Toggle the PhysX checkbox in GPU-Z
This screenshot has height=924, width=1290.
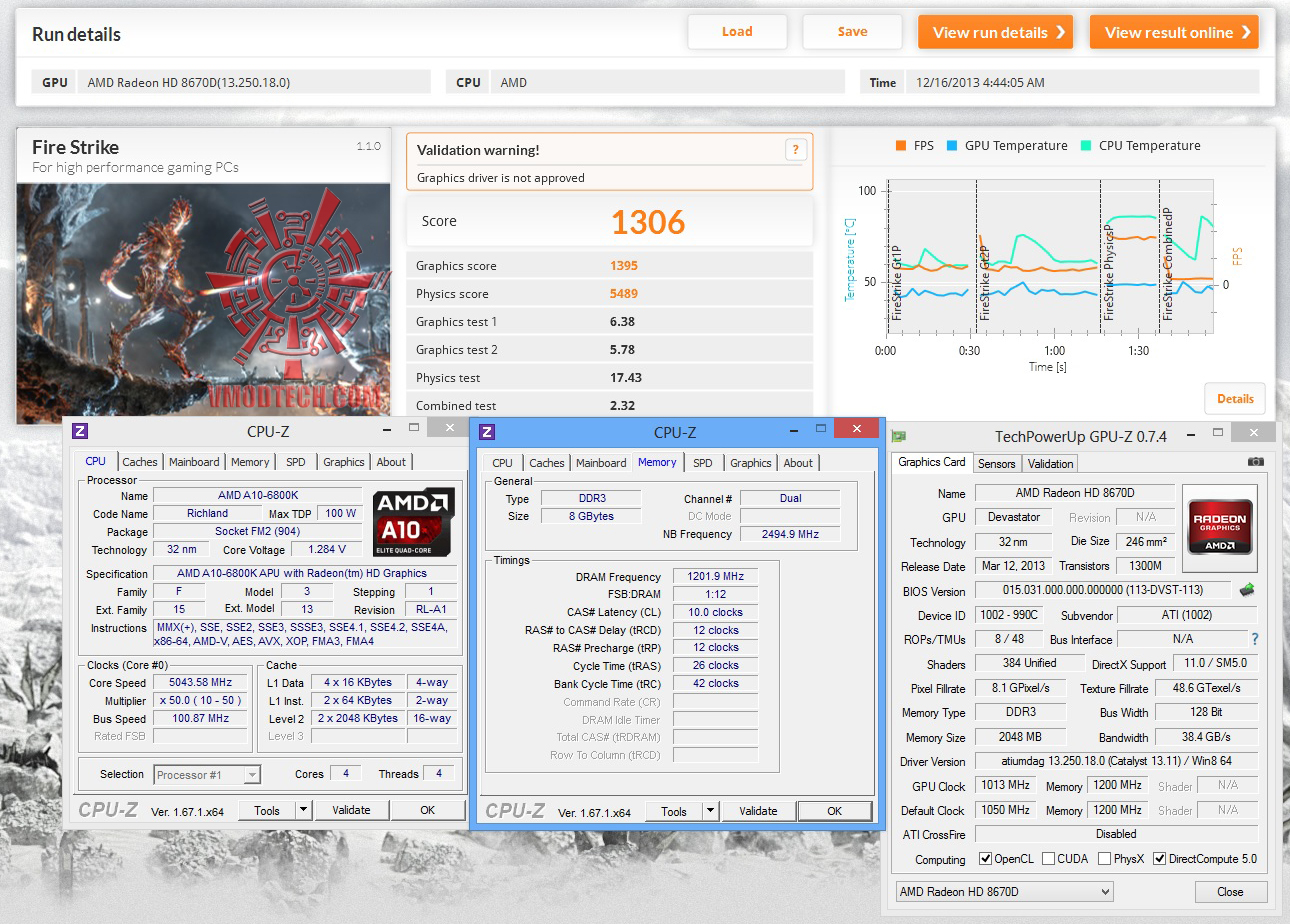click(1104, 859)
